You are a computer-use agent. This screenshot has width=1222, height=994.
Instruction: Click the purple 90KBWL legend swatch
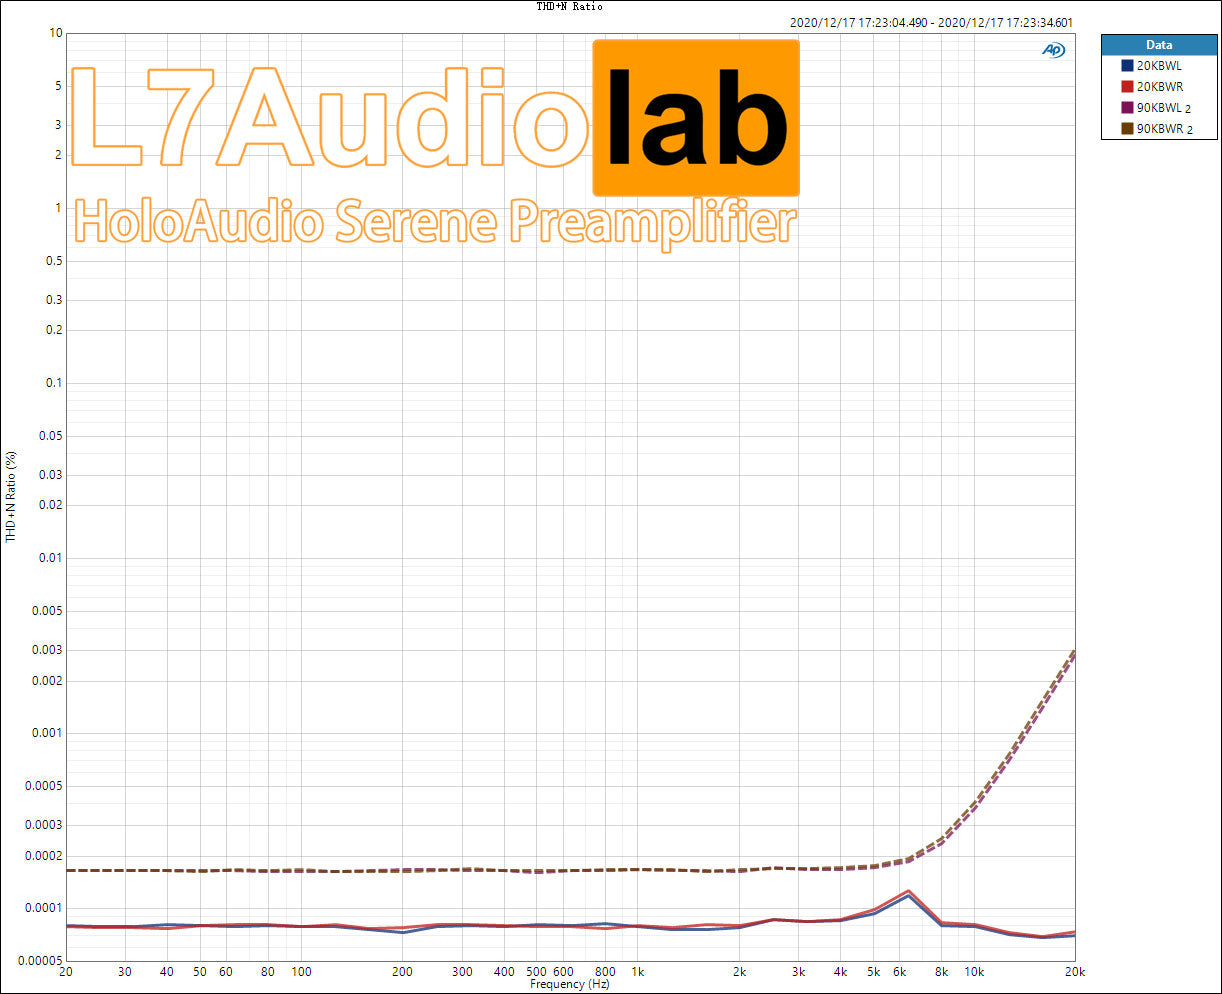click(1127, 108)
